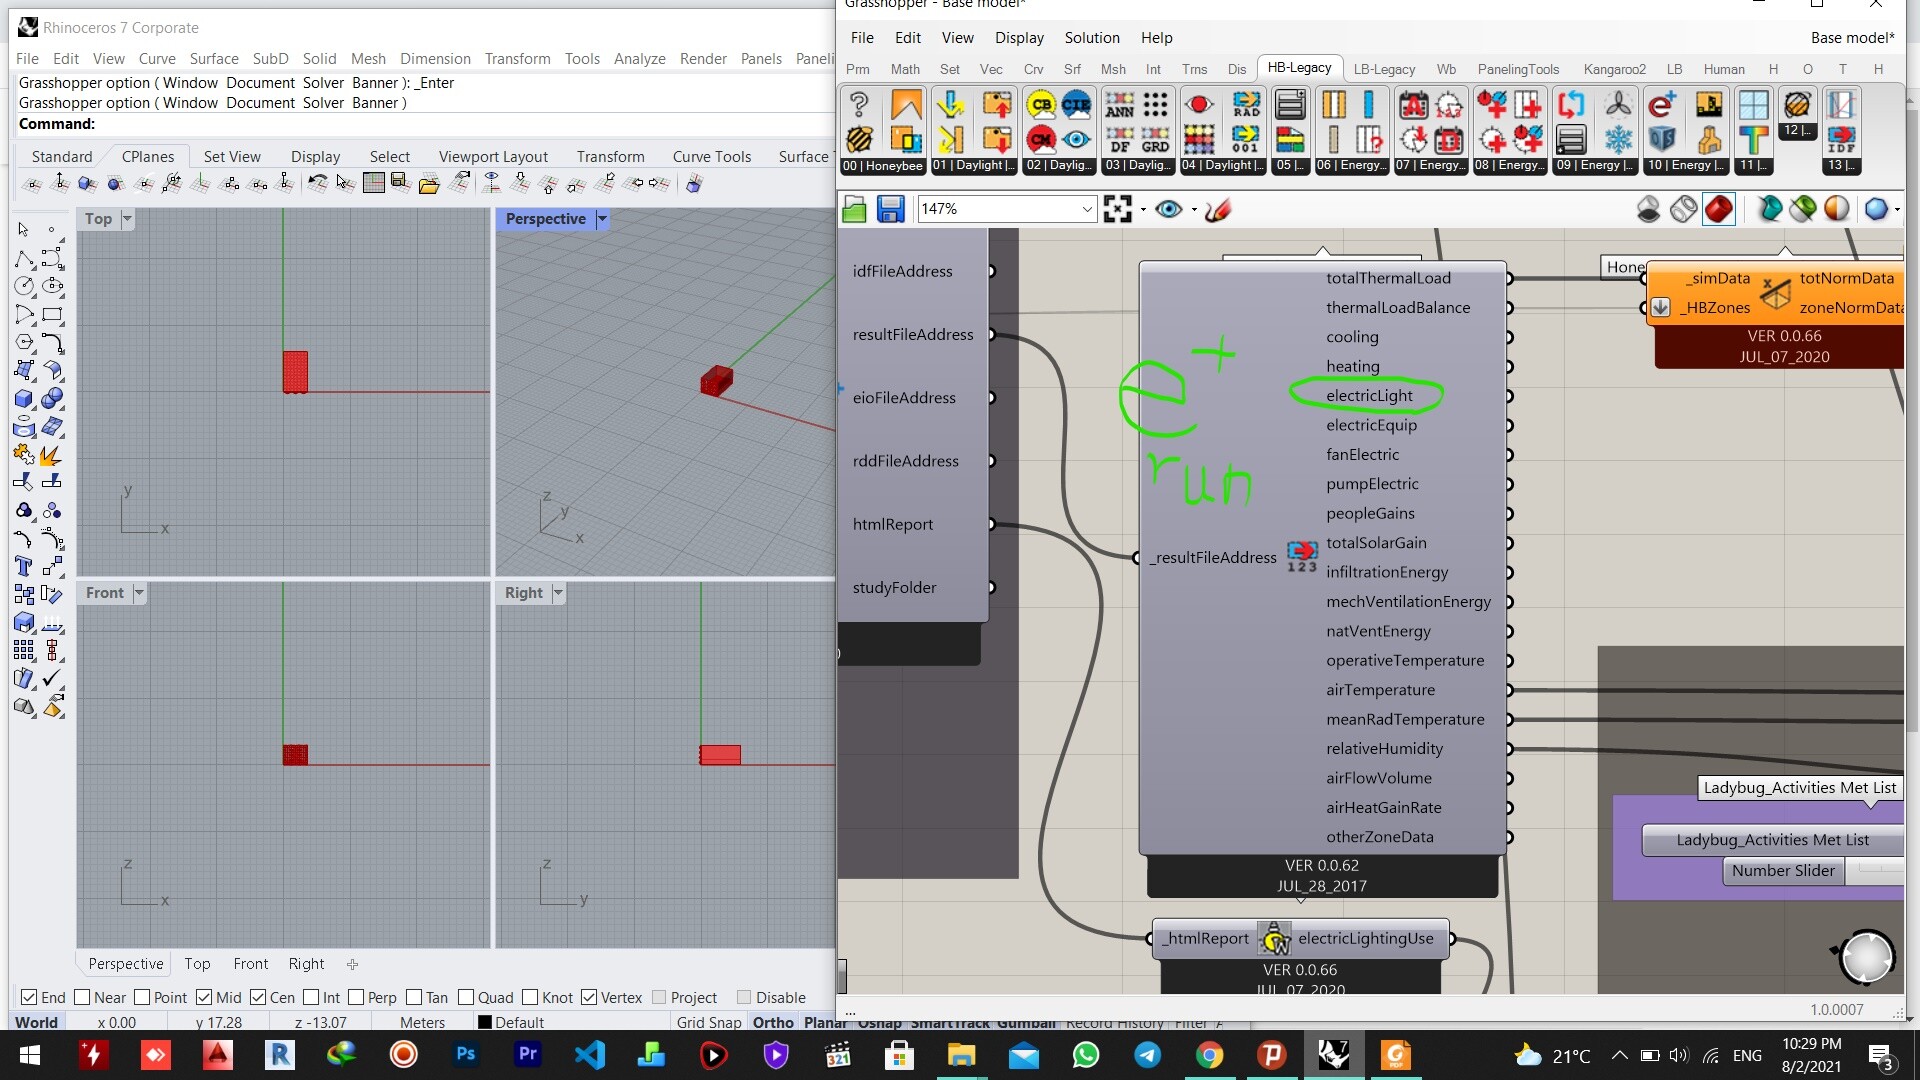
Task: Open the Grasshopper zoom level 147% combo box
Action: pos(1006,209)
